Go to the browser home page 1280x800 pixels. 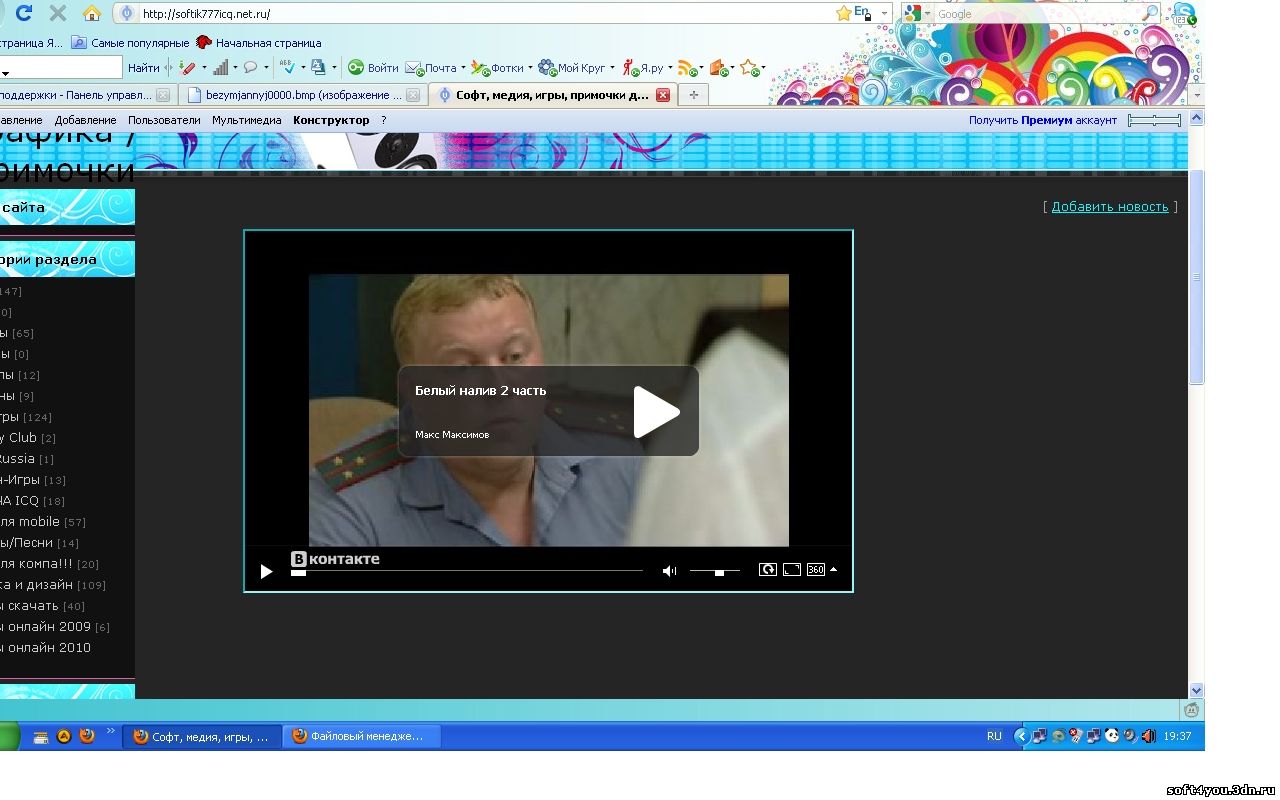pyautogui.click(x=91, y=13)
